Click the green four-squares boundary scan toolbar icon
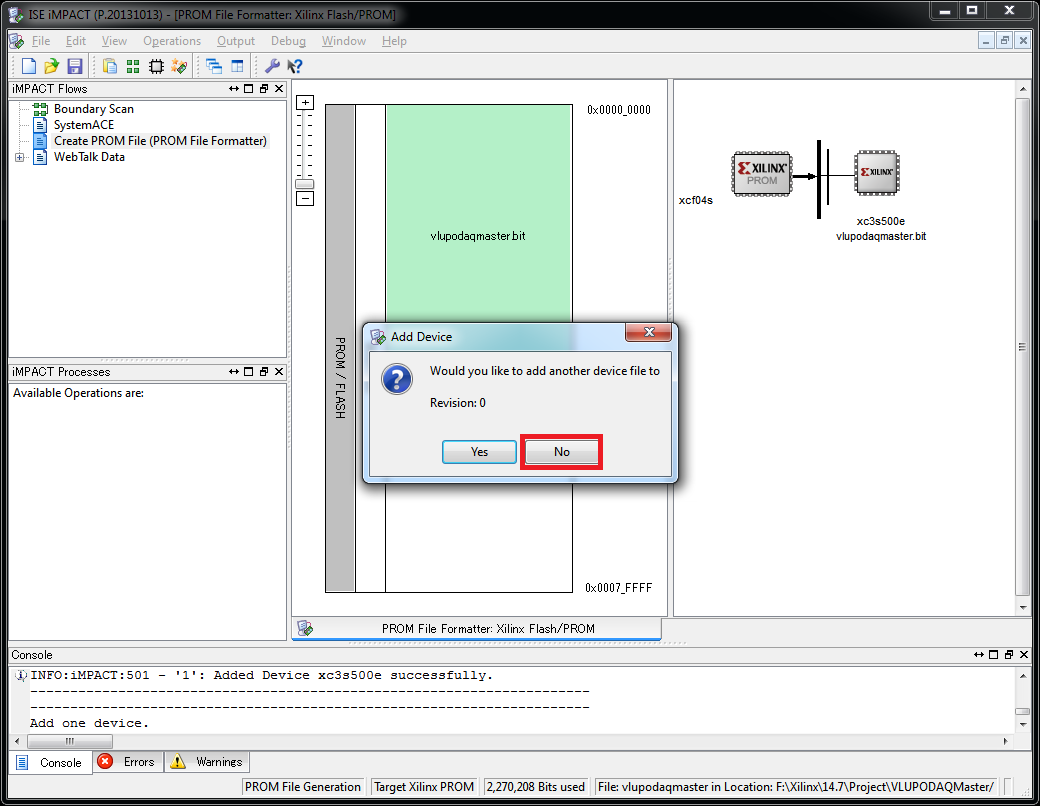1040x806 pixels. 133,66
